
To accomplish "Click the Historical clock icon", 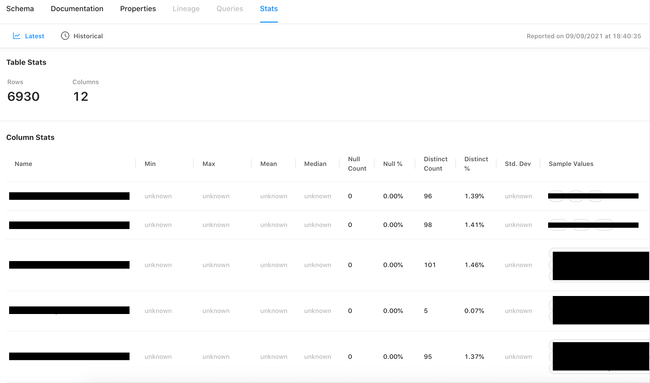I will 65,36.
